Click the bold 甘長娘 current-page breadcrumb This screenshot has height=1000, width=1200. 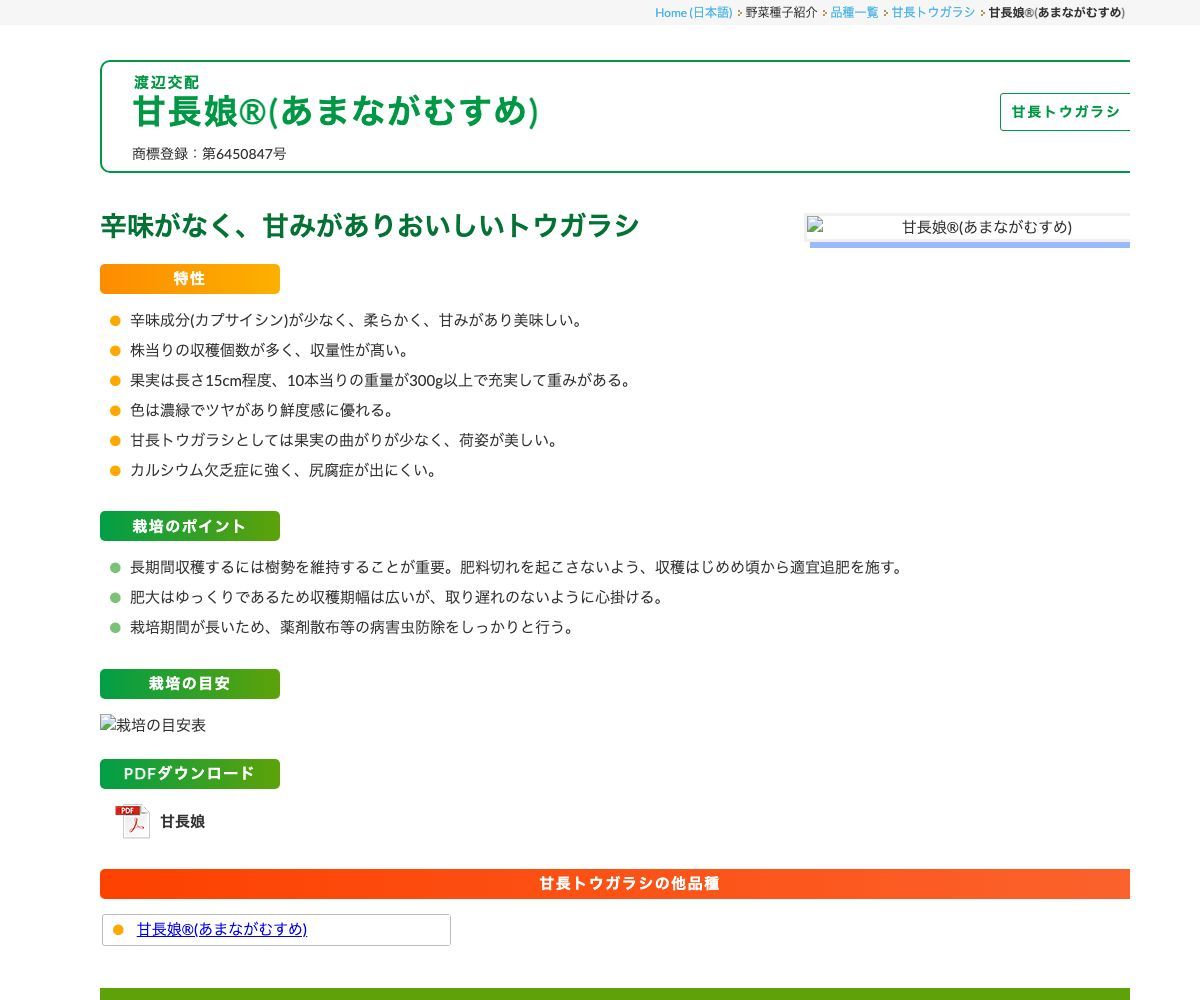click(x=1056, y=12)
